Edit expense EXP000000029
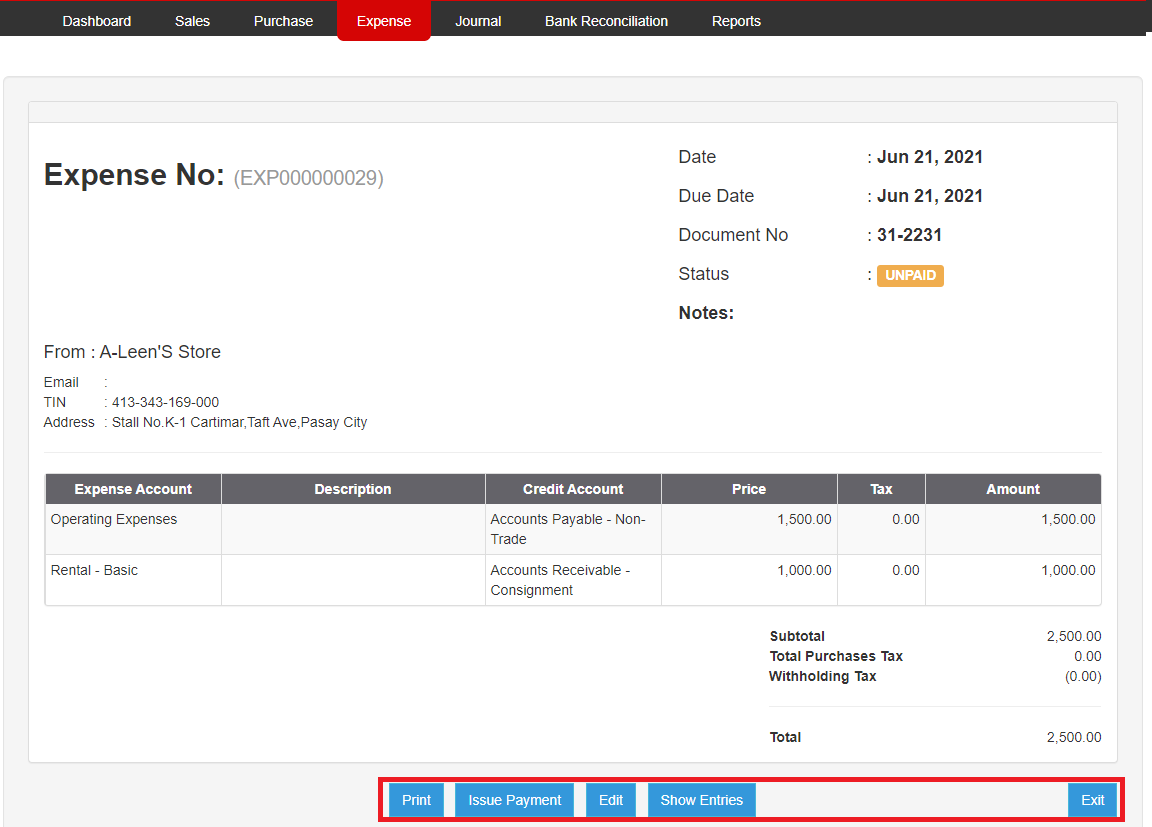Screen dimensions: 1152x827 (x=610, y=800)
